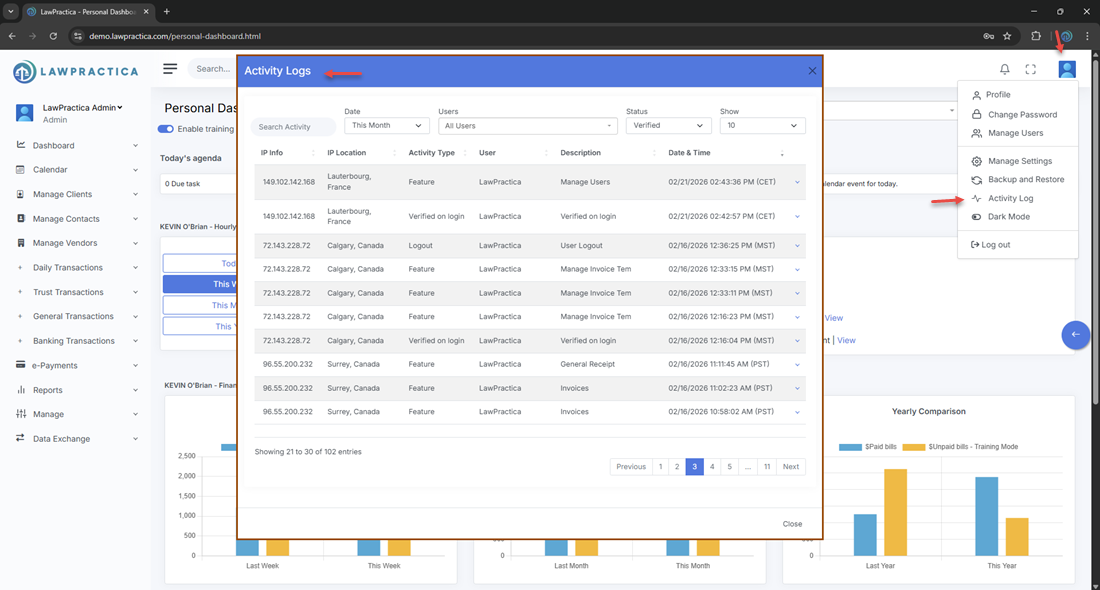Open the Status Verified dropdown
This screenshot has width=1100, height=590.
(x=668, y=126)
